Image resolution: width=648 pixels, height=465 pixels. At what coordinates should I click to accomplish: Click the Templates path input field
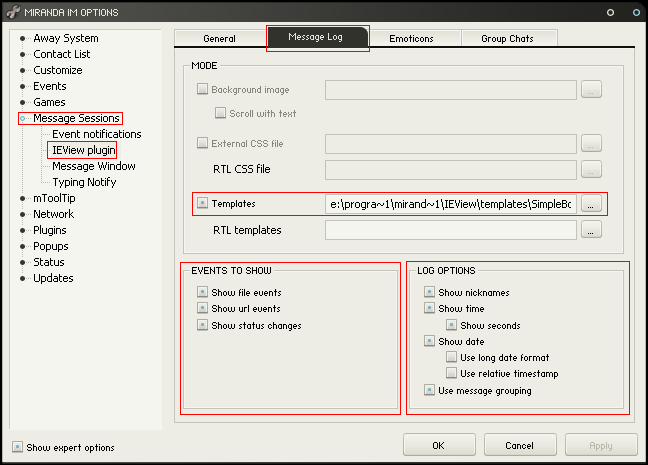click(451, 204)
